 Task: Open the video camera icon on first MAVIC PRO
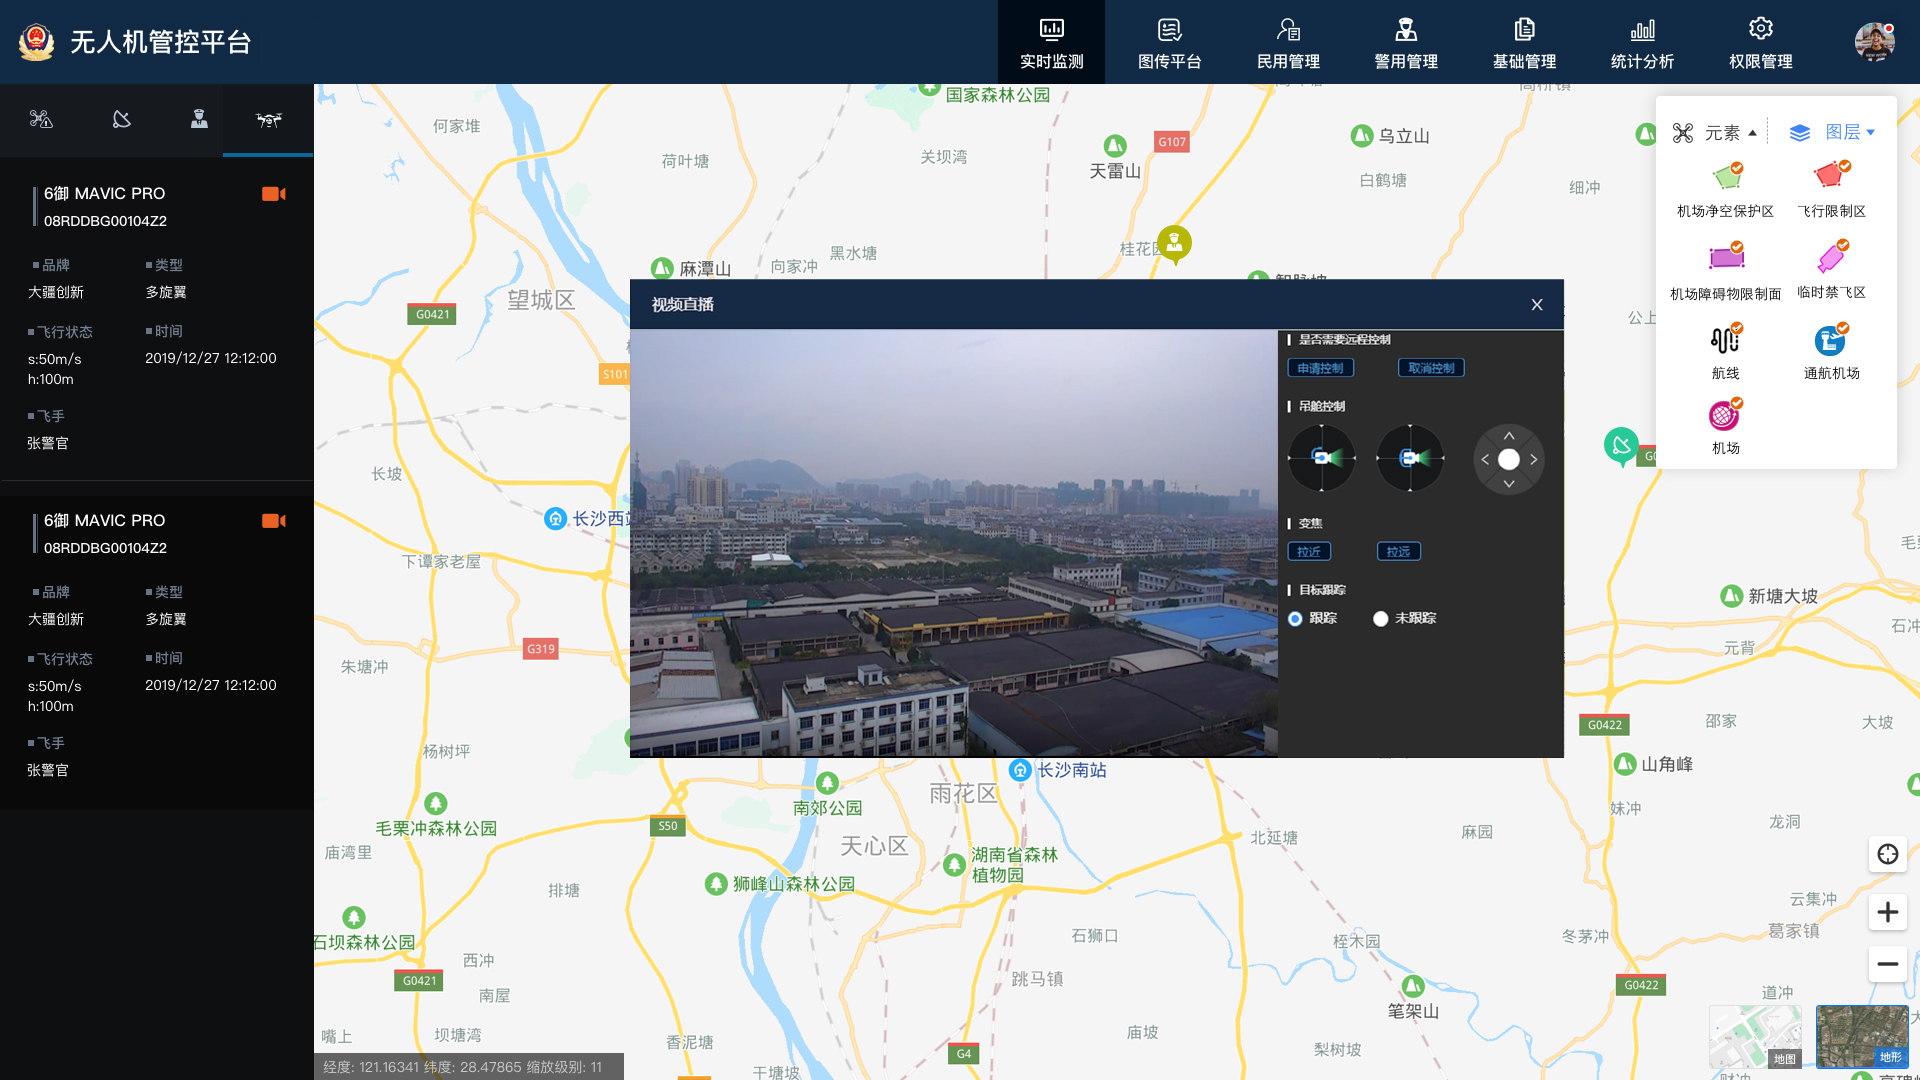[x=273, y=194]
